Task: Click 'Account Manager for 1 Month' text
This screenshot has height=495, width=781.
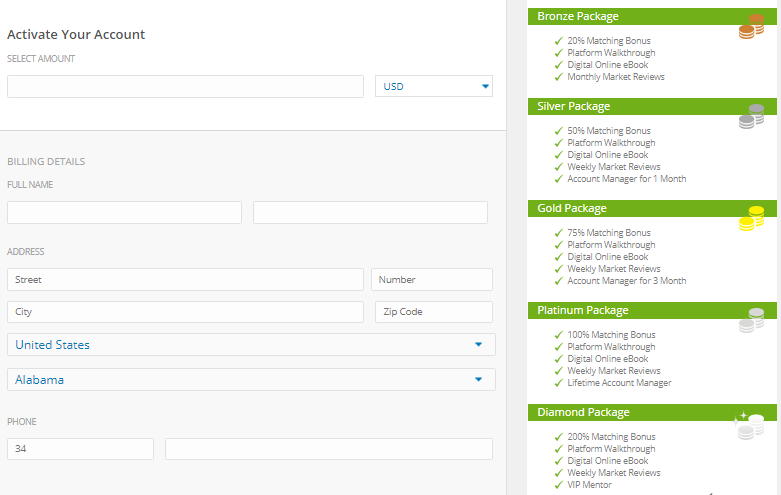Action: tap(627, 179)
